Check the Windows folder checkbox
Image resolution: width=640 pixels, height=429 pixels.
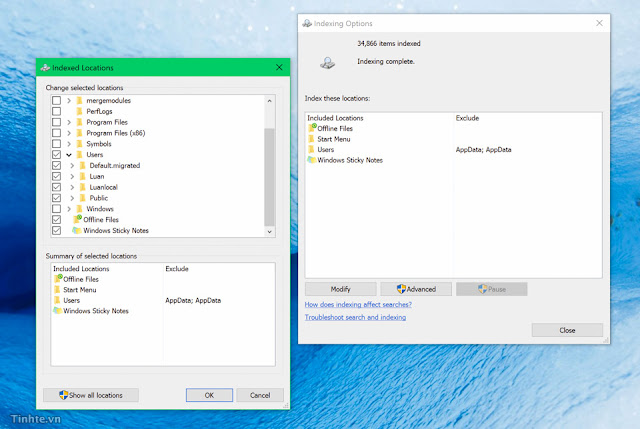[x=56, y=209]
